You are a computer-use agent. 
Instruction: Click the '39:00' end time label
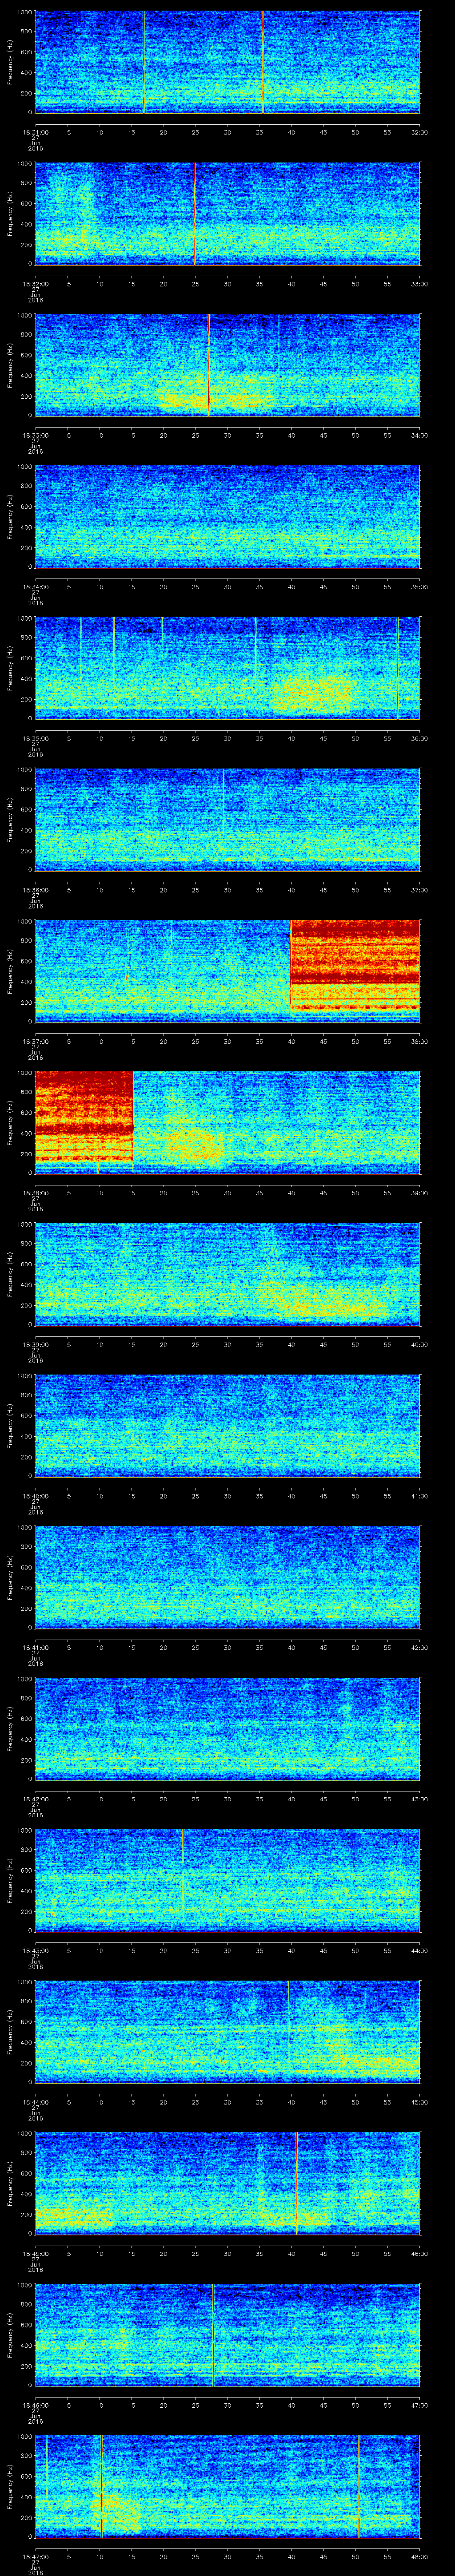pyautogui.click(x=419, y=1193)
